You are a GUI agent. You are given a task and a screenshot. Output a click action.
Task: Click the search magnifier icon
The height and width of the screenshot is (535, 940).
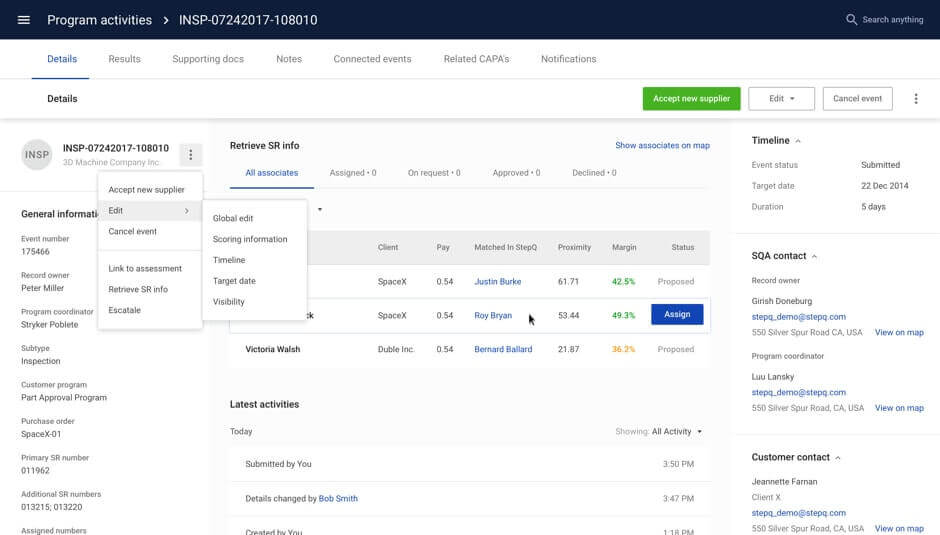pyautogui.click(x=851, y=20)
